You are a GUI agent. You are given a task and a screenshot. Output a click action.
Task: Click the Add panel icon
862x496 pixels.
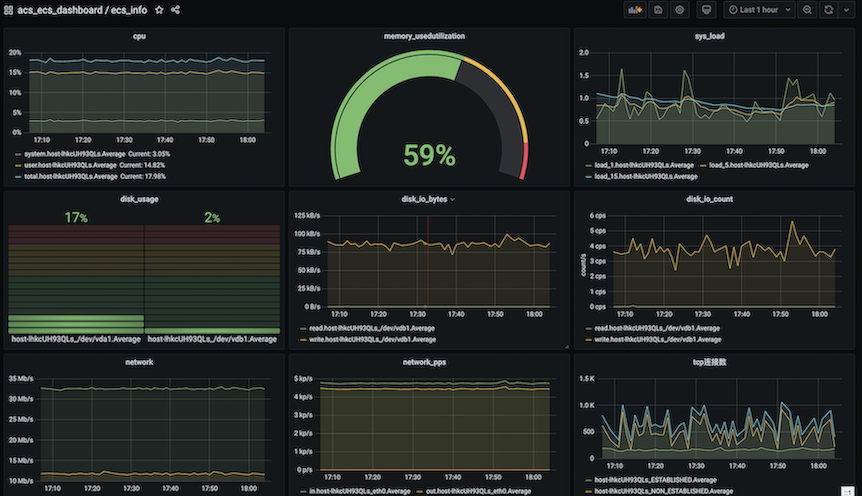click(x=635, y=10)
